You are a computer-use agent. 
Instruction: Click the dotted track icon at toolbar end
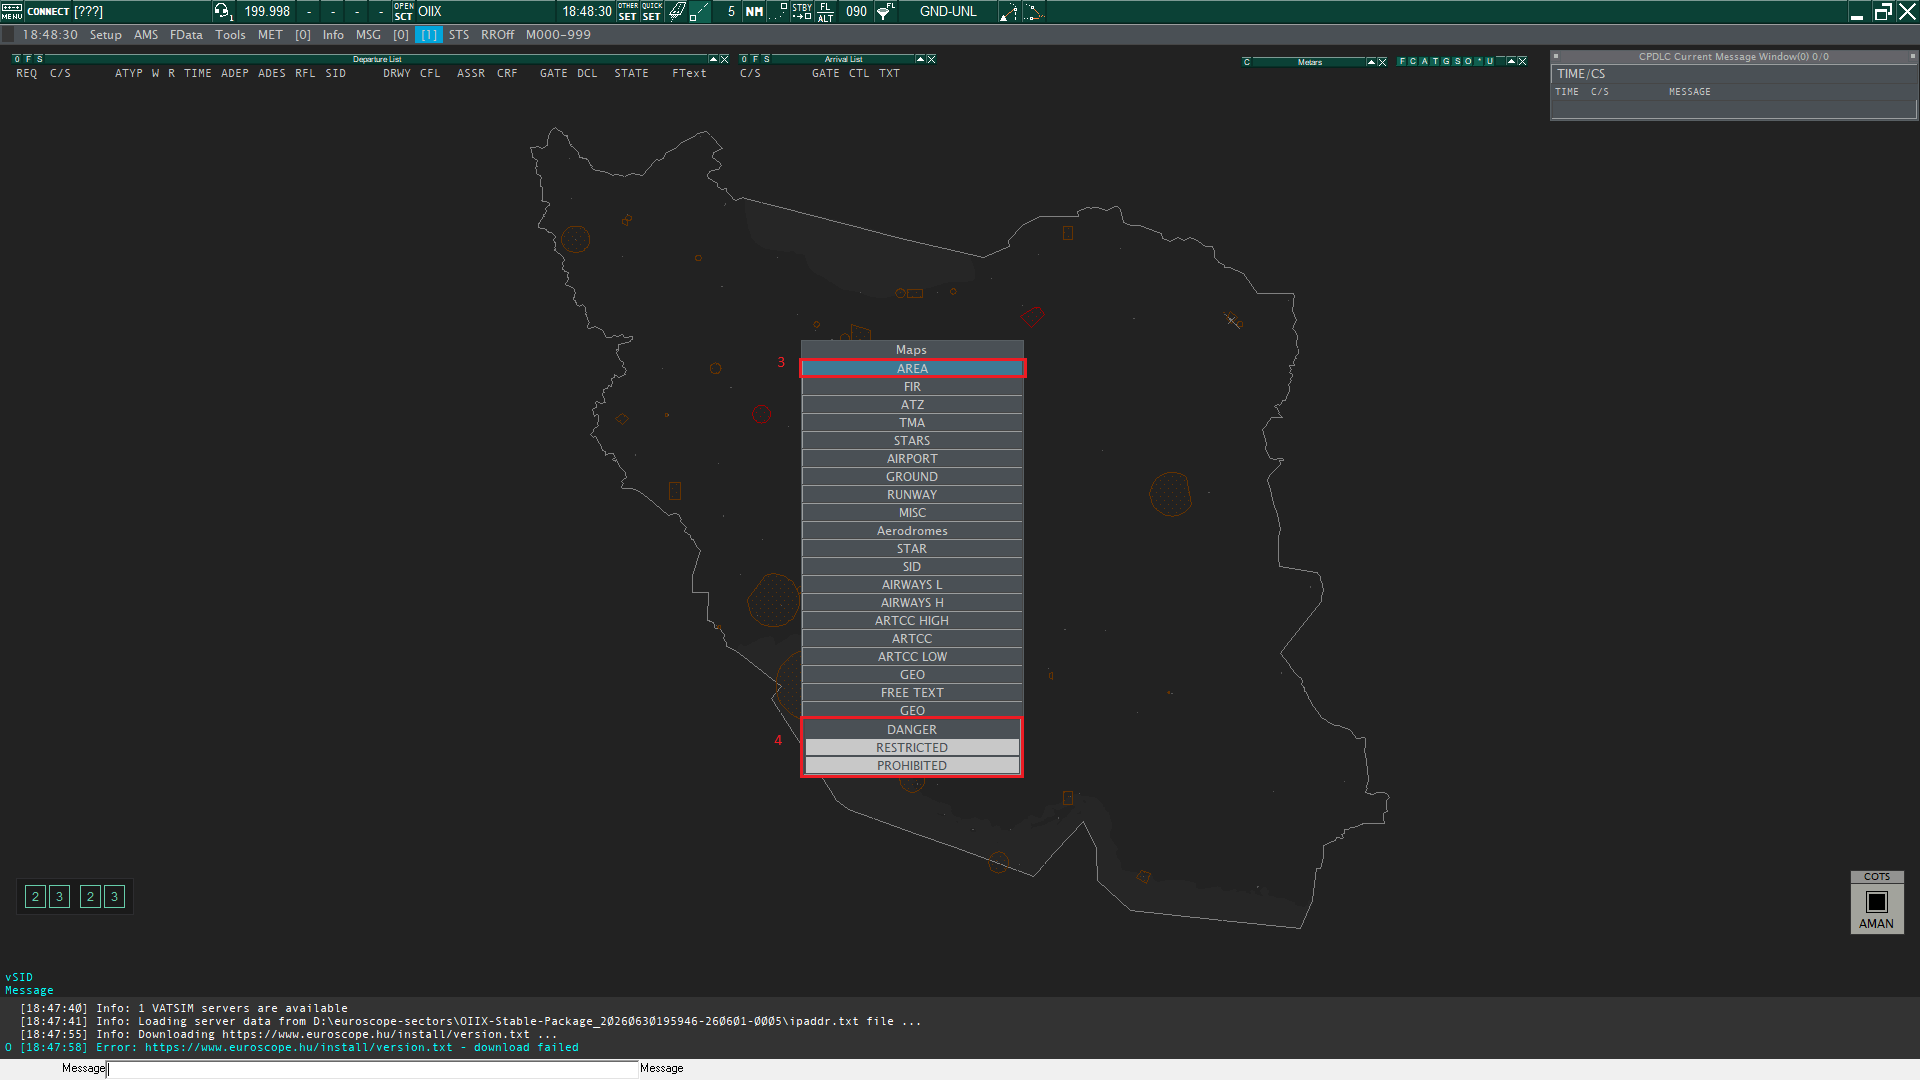pos(1033,11)
